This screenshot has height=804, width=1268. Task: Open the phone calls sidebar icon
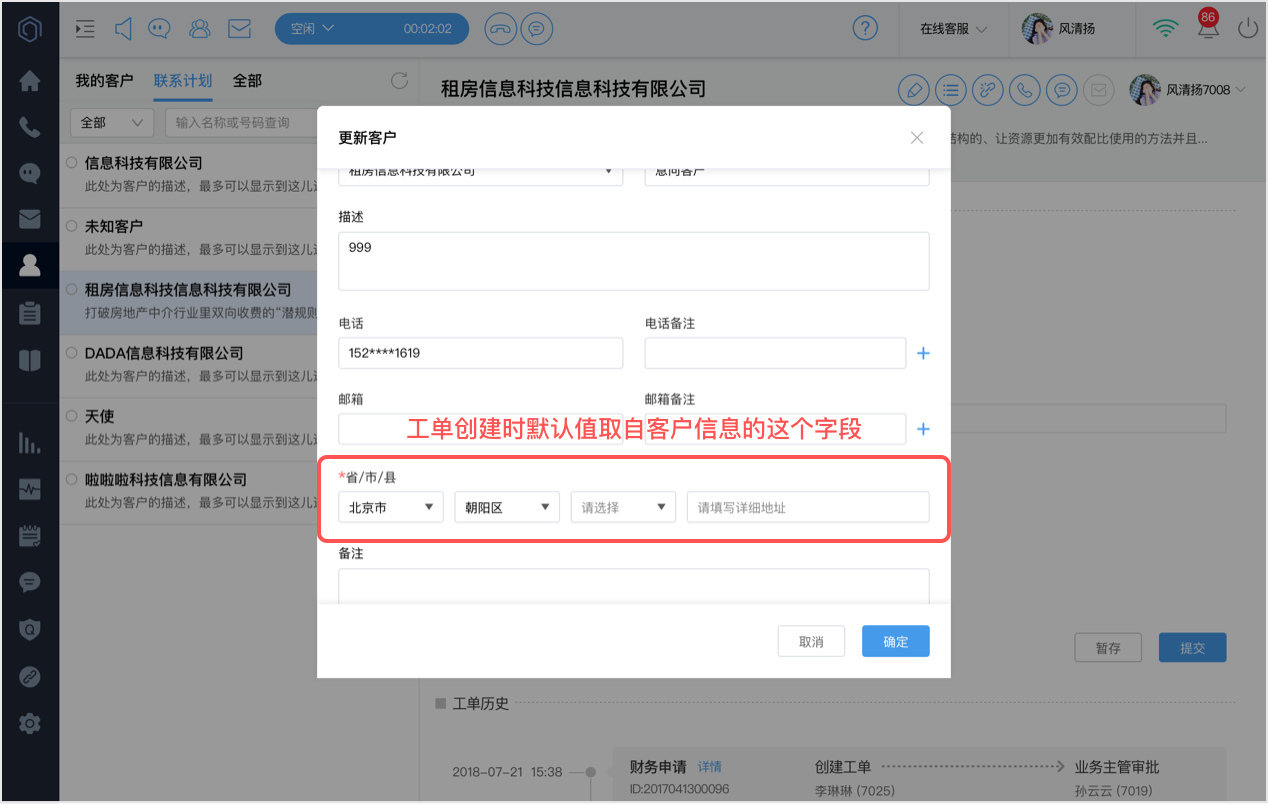pyautogui.click(x=30, y=127)
